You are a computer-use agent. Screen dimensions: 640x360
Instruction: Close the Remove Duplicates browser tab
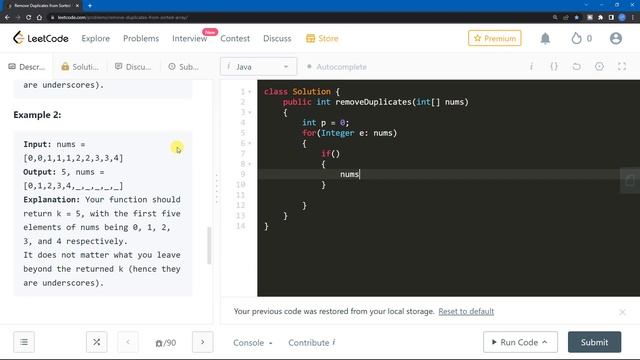tap(77, 6)
